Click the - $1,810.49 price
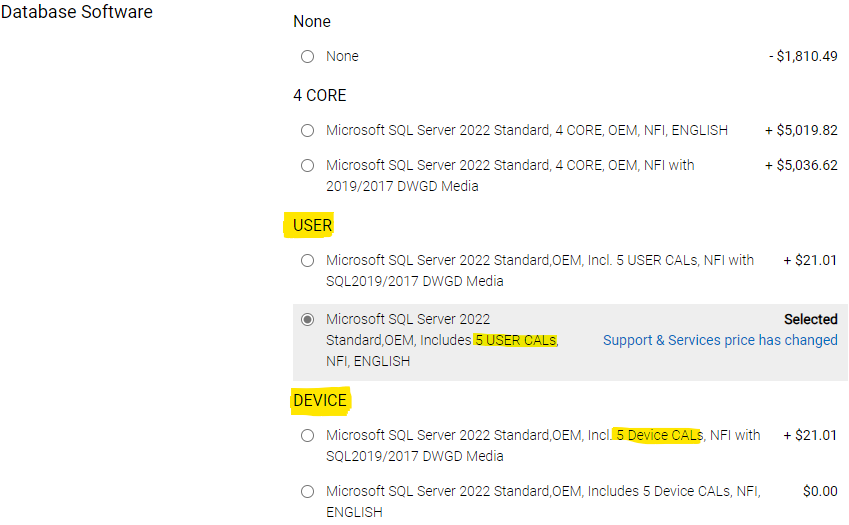This screenshot has width=849, height=525. 803,57
